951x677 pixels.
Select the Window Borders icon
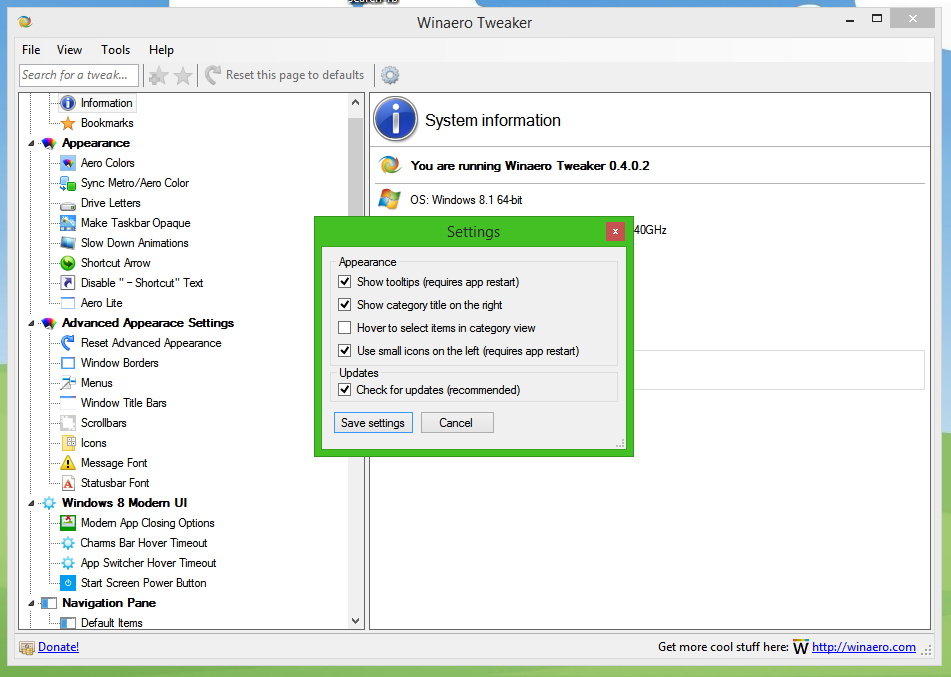click(x=68, y=363)
